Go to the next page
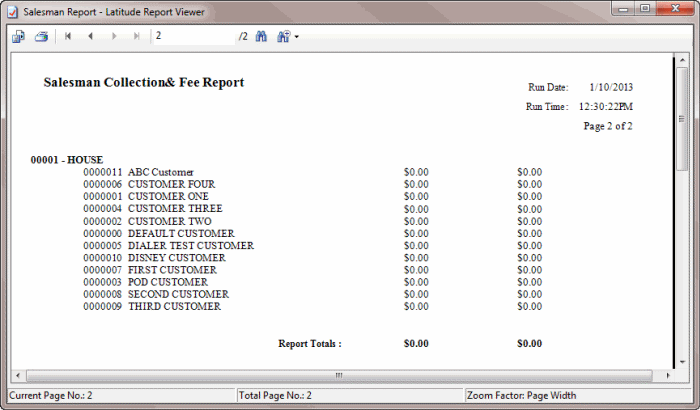This screenshot has height=410, width=700. [113, 36]
